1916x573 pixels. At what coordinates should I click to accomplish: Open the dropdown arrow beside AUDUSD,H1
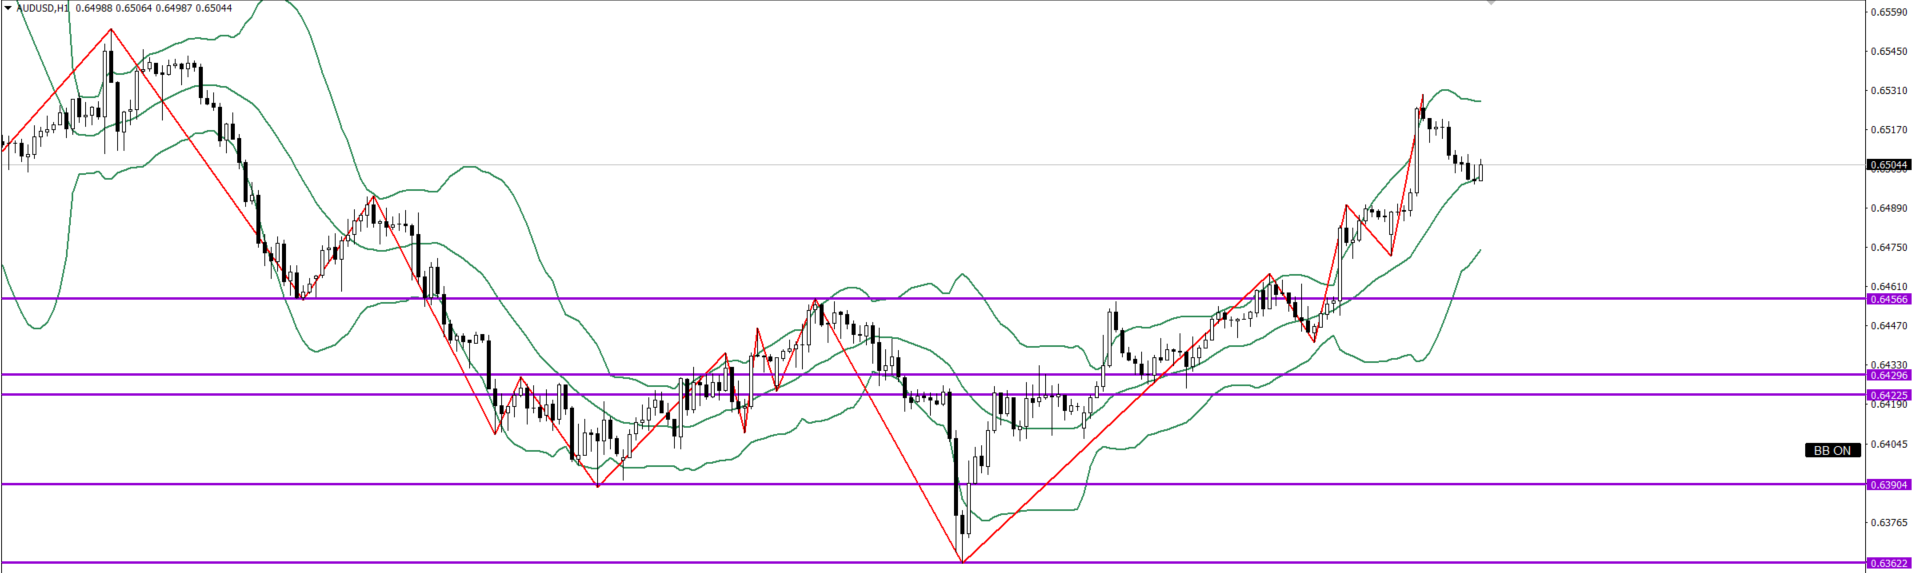(x=8, y=8)
